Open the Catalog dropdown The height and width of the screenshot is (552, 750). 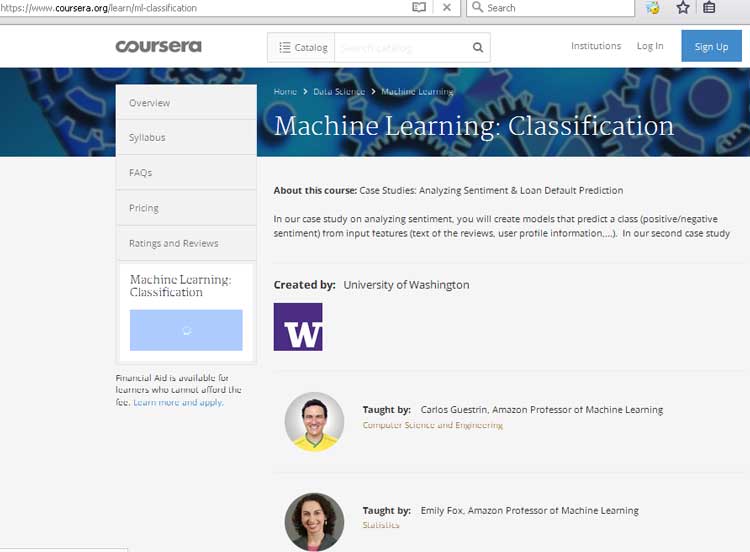pos(301,47)
